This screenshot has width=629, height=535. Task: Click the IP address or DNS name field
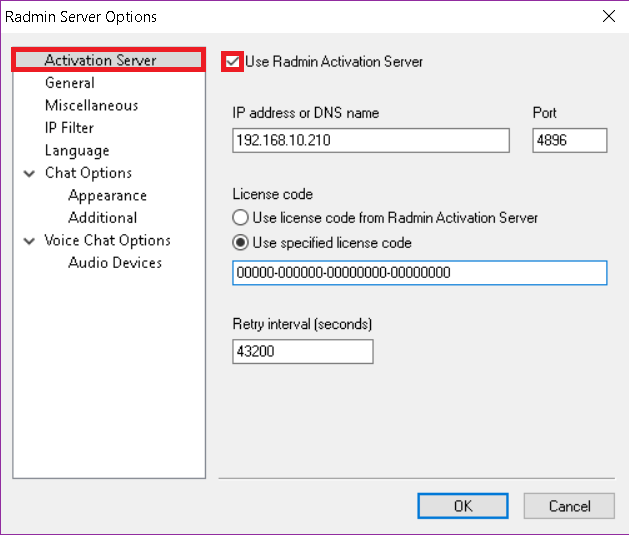pyautogui.click(x=371, y=140)
